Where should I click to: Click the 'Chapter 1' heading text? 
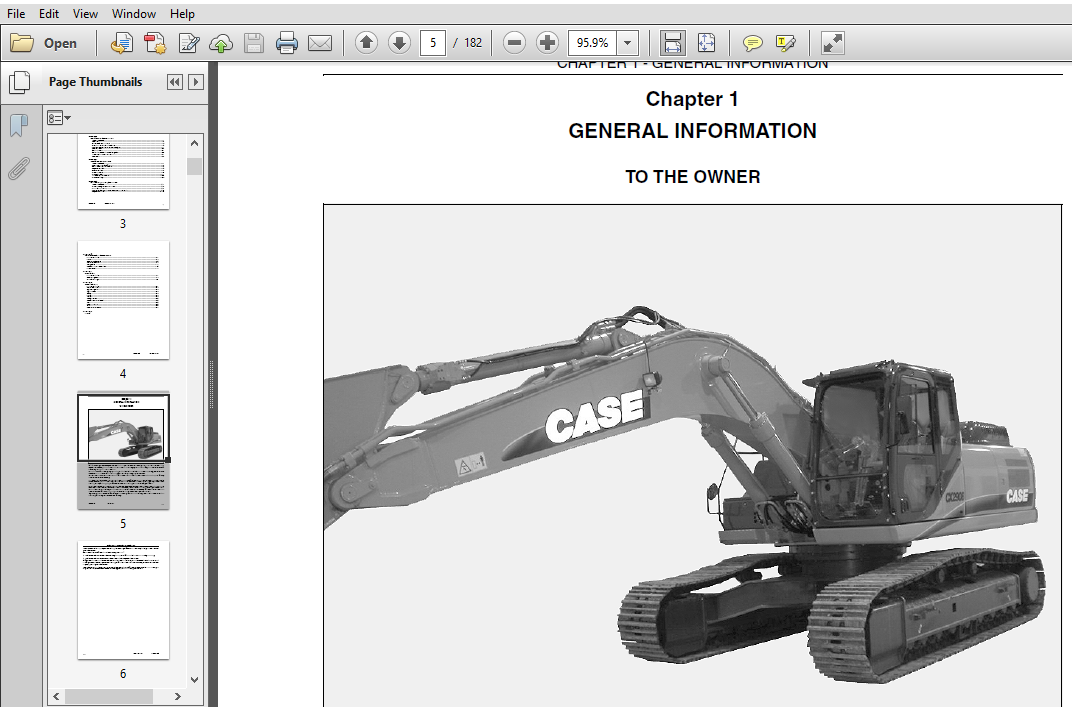[x=692, y=99]
